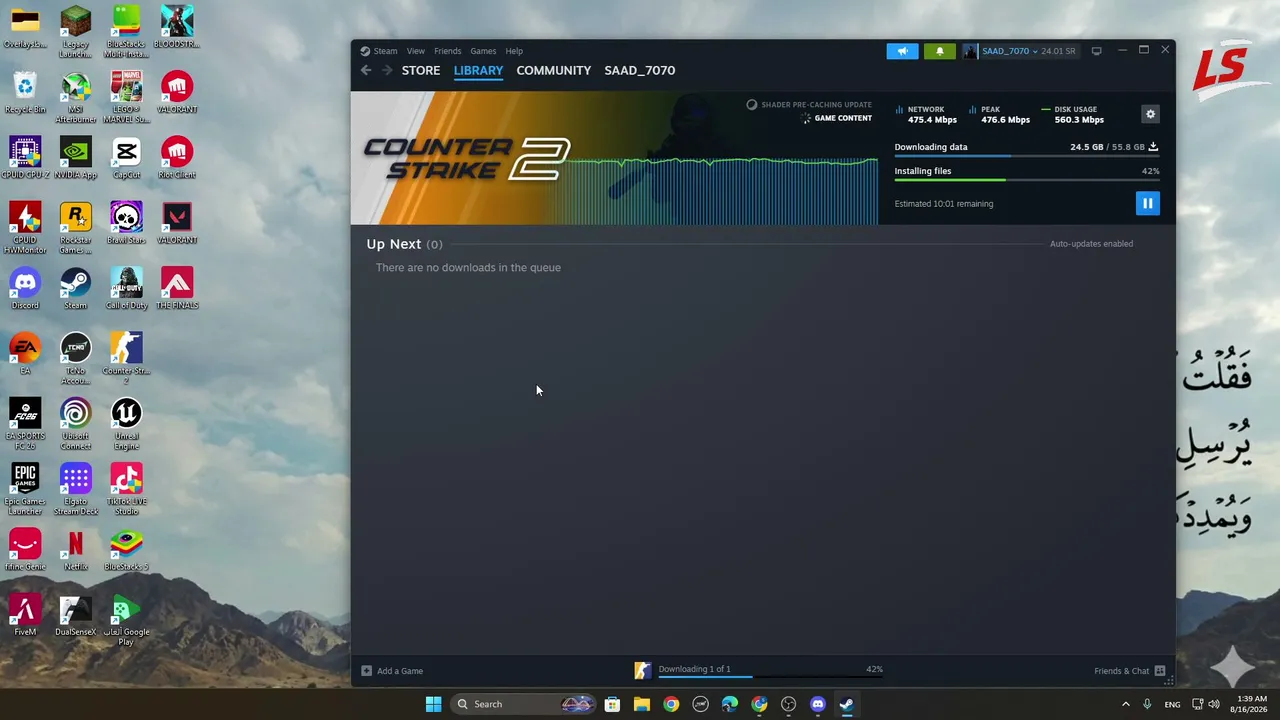
Task: Select the Recycle Bin desktop icon
Action: 25,94
